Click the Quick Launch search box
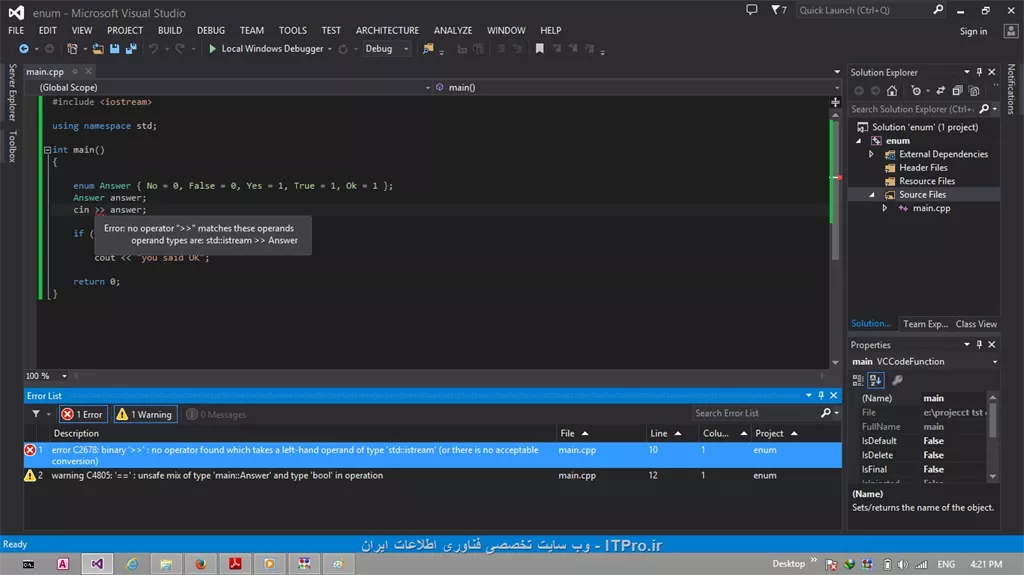The image size is (1024, 575). point(871,10)
